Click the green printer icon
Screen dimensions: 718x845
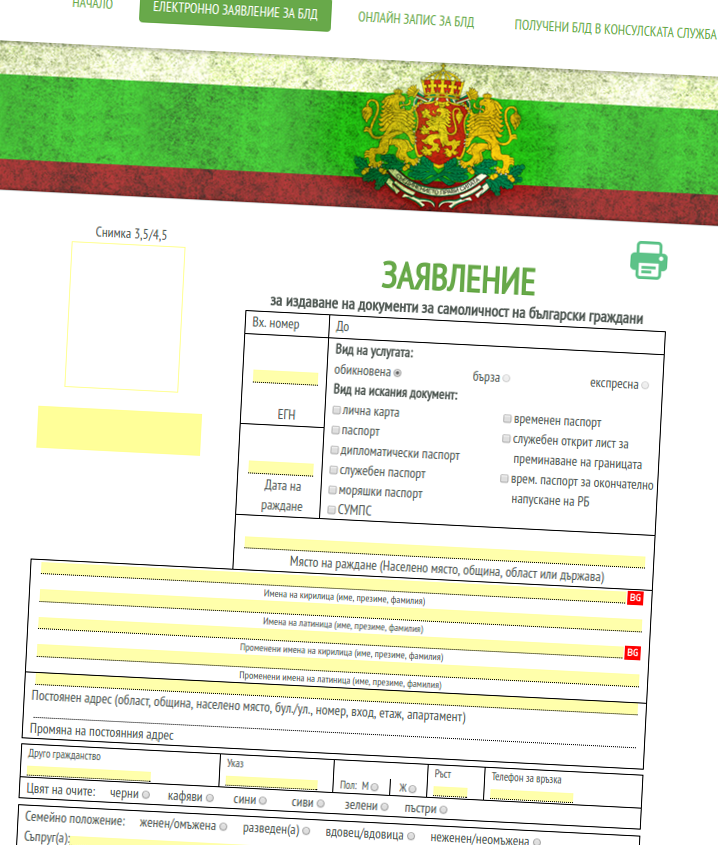(648, 261)
